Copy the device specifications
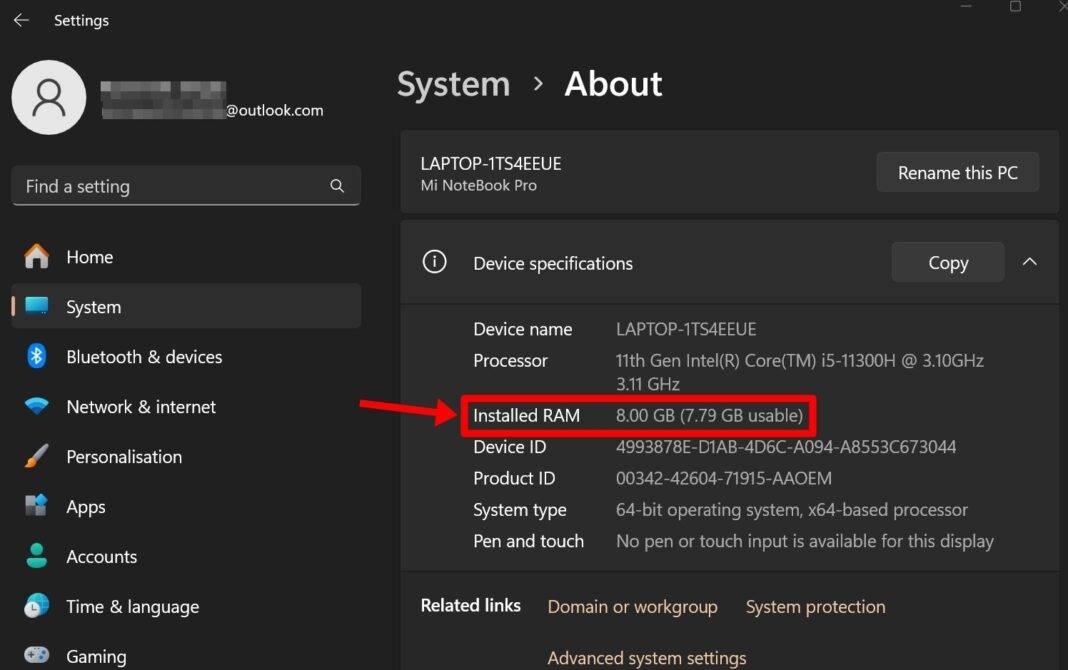 [x=946, y=261]
